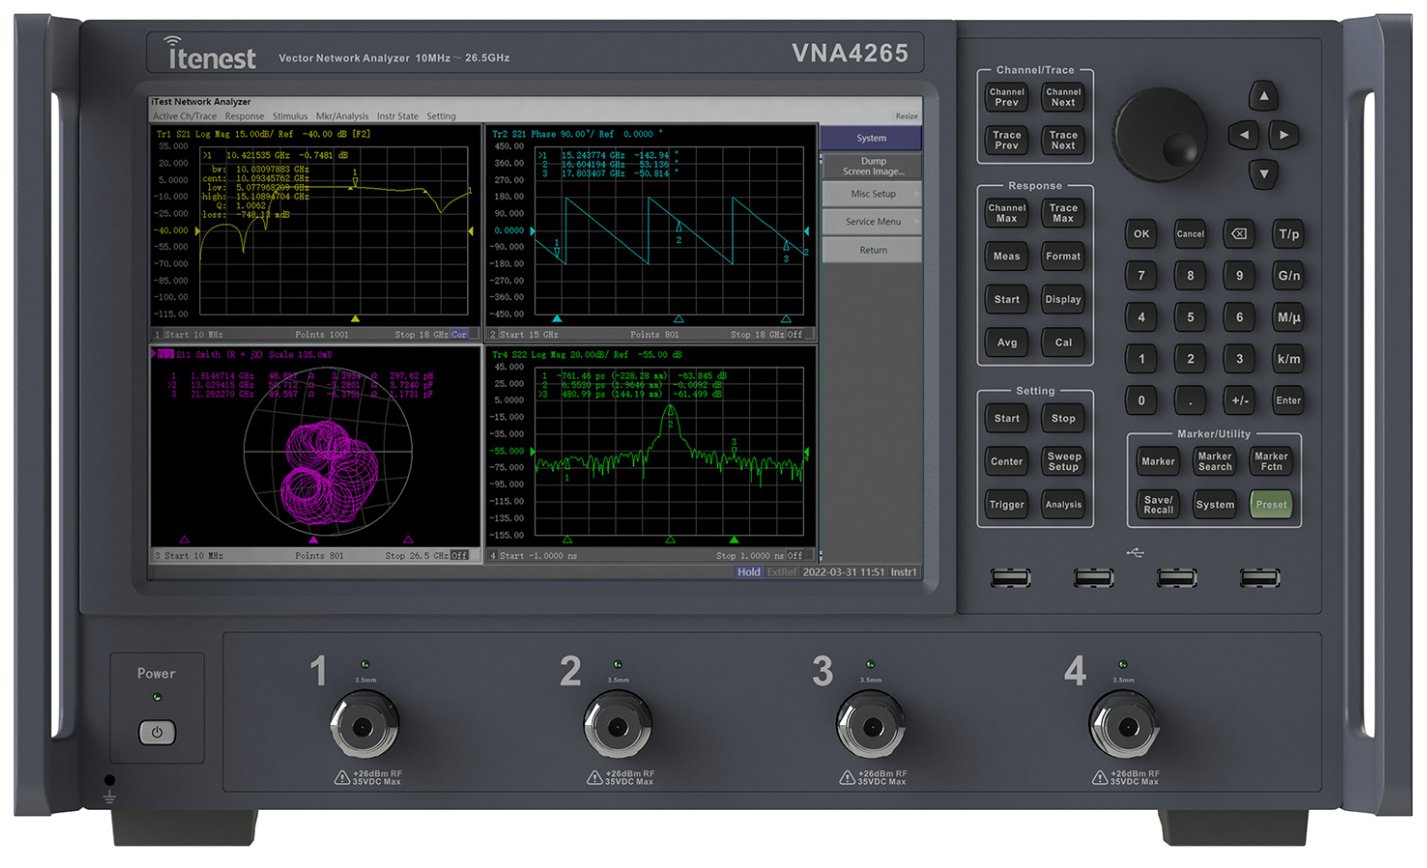The image size is (1427, 868).
Task: Click the System softkey header
Action: 872,138
